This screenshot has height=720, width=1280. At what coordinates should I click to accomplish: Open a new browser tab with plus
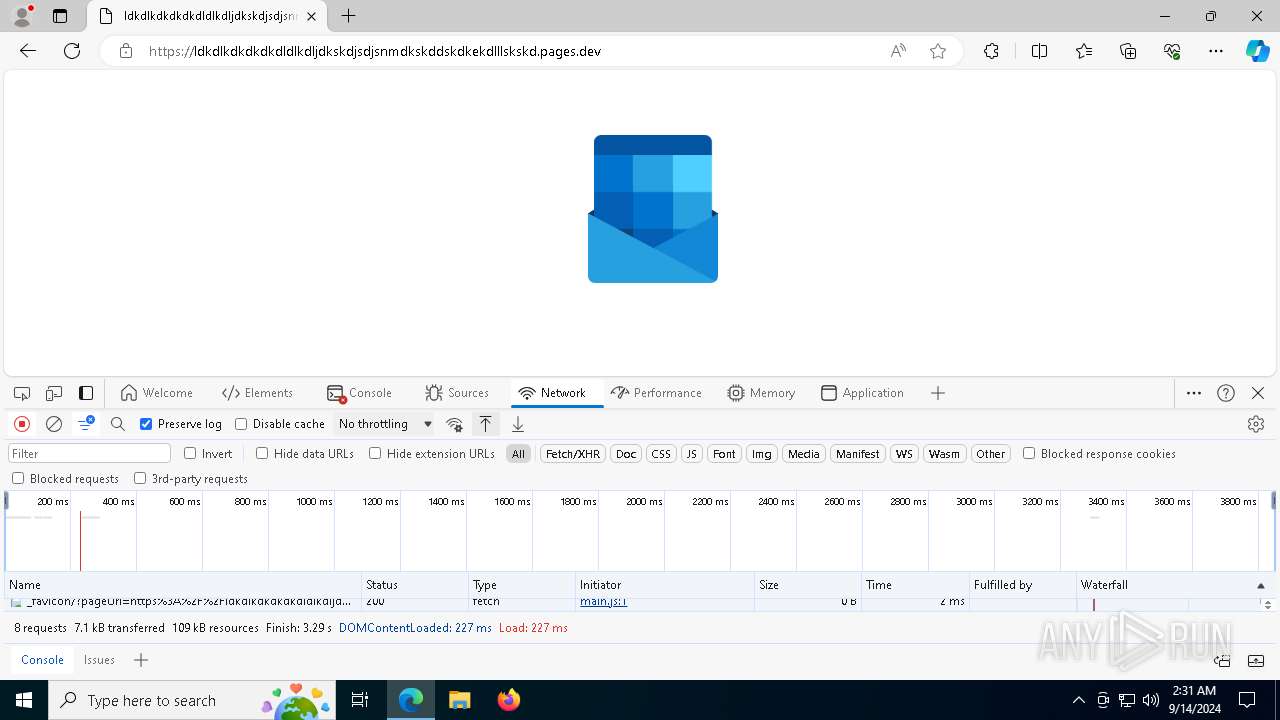point(348,16)
